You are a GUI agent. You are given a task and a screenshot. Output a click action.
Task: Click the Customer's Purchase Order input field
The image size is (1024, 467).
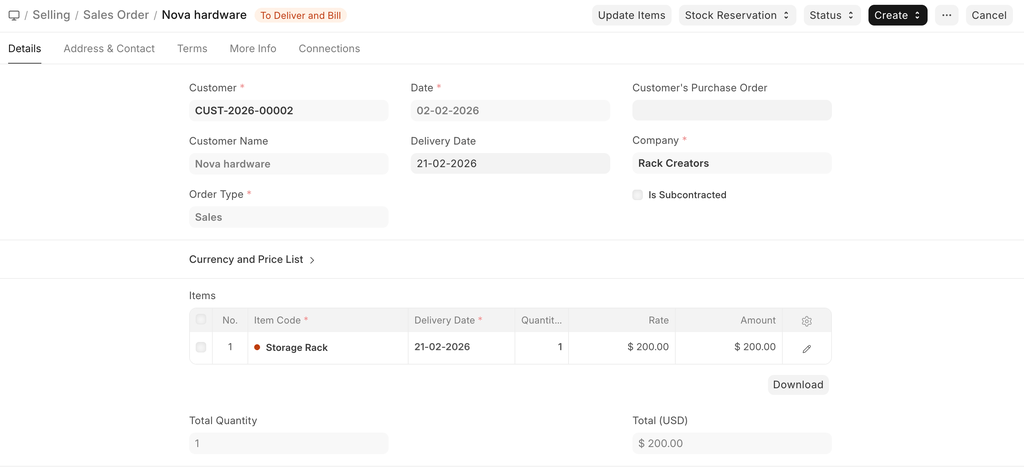pyautogui.click(x=731, y=111)
